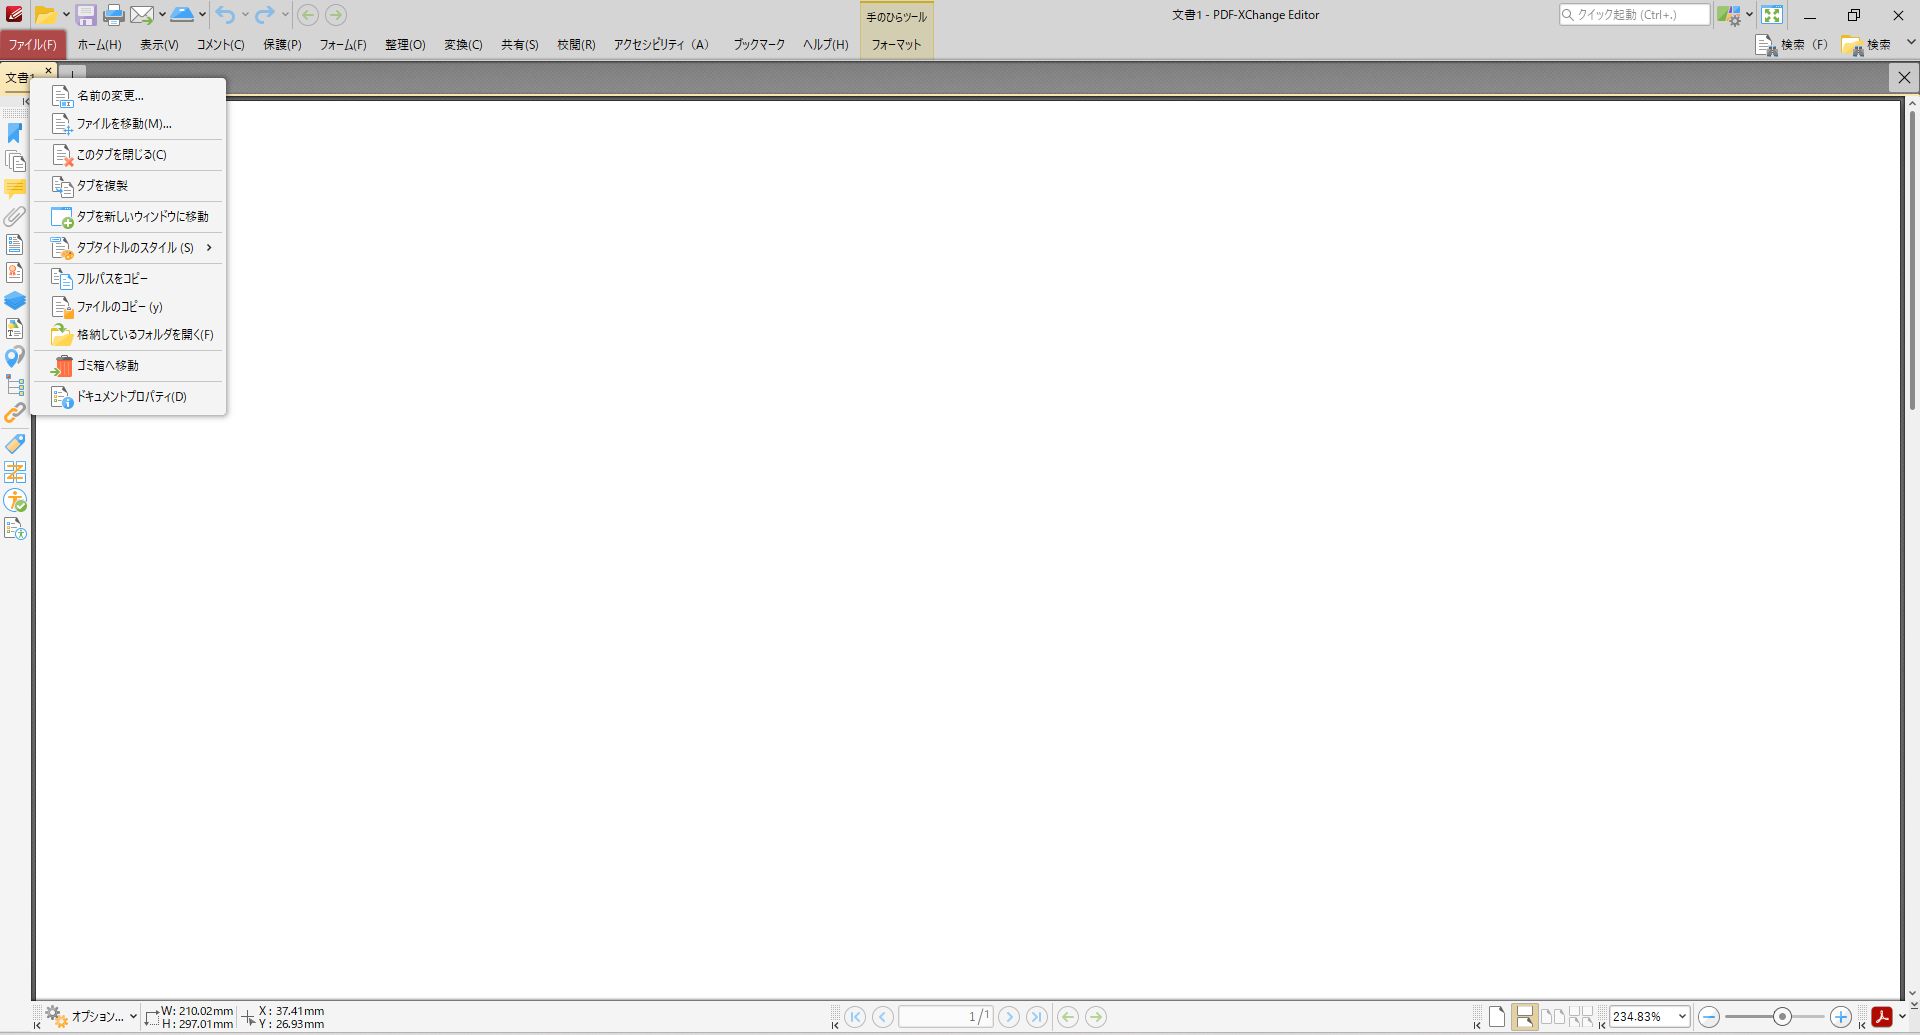Select Duplicate Tab (タブを複製)
Image resolution: width=1920 pixels, height=1035 pixels.
[128, 186]
